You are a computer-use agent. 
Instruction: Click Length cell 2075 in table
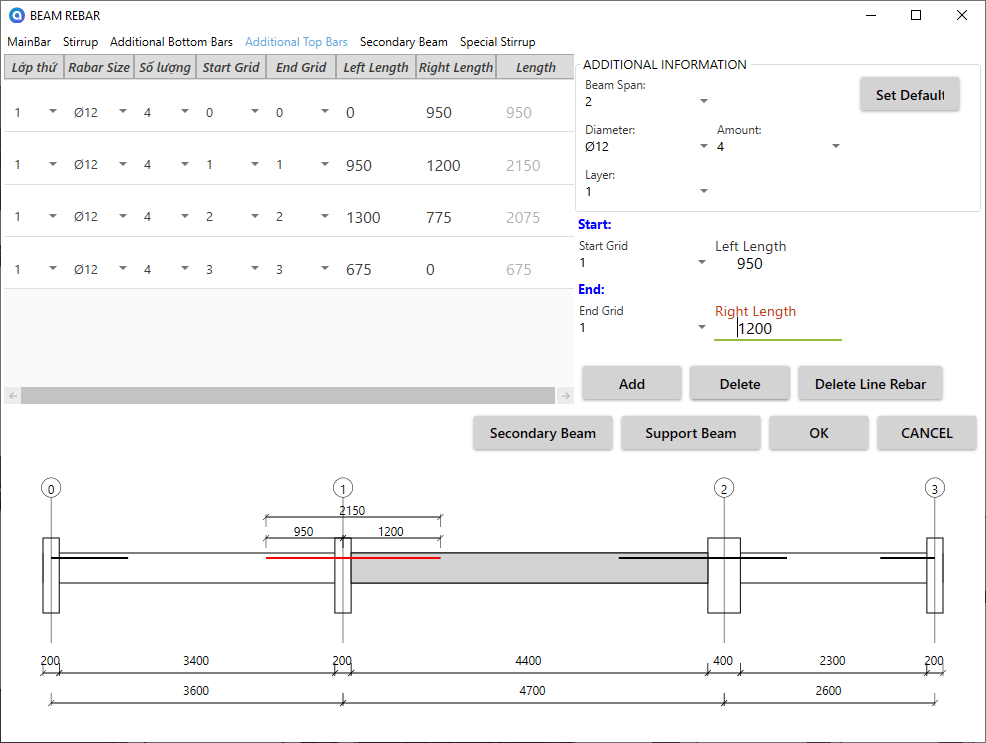(x=523, y=217)
